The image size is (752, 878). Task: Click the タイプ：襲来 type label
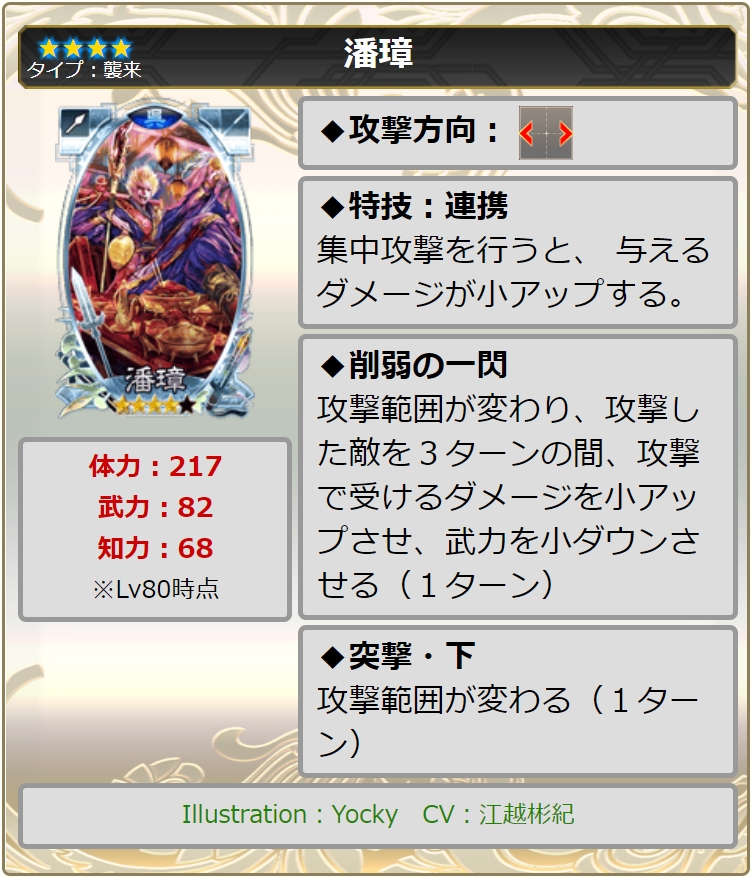85,70
